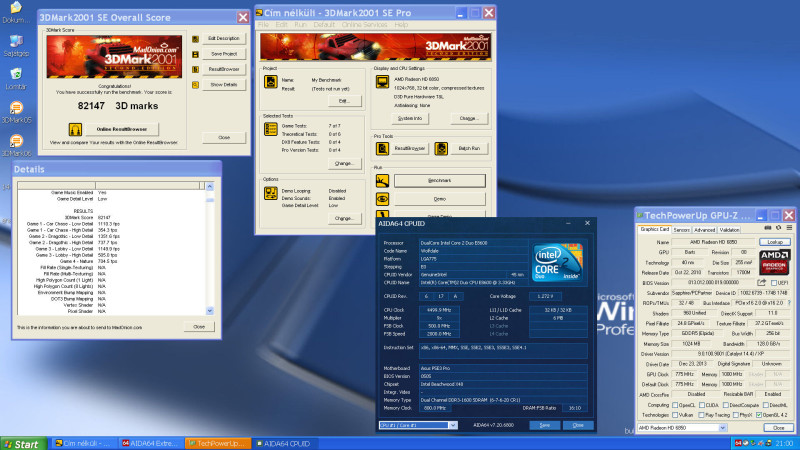Switch to the Validation tab in GPU-Z
Image resolution: width=800 pixels, height=450 pixels.
point(730,230)
